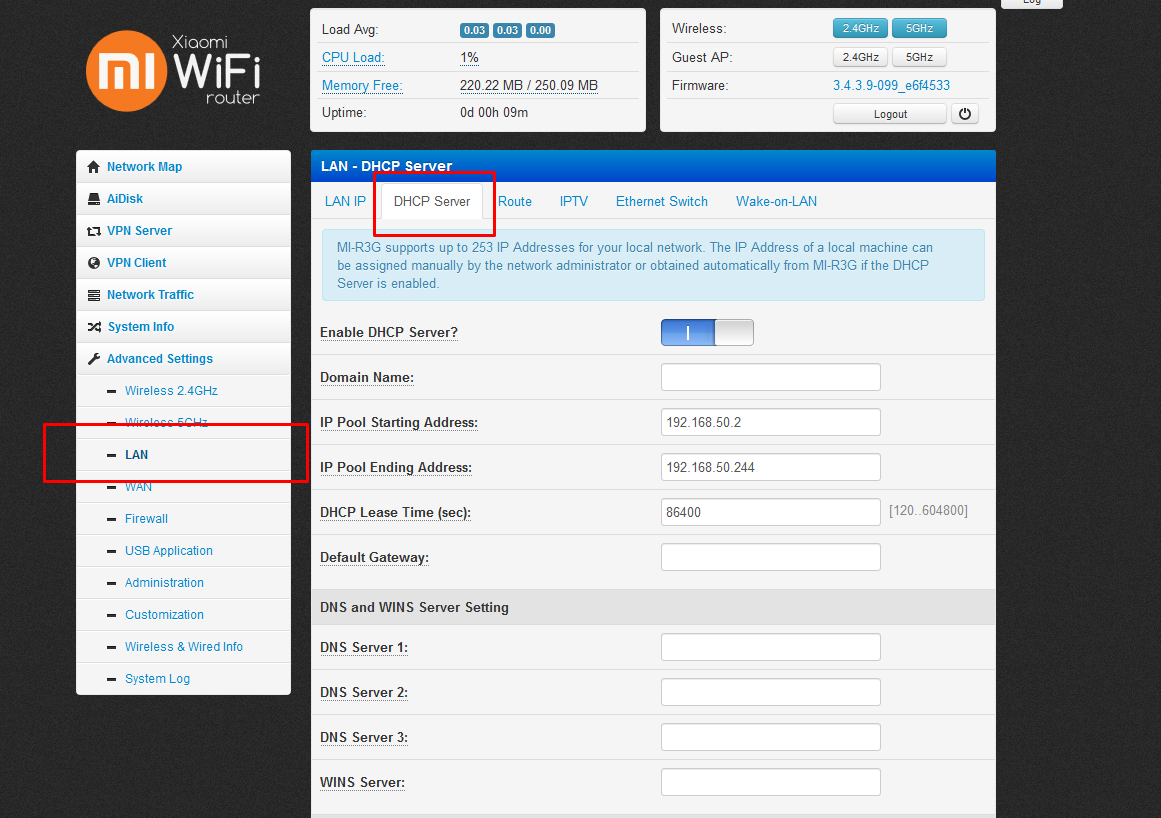Click the AiDisk drive icon
The width and height of the screenshot is (1161, 818).
click(94, 199)
